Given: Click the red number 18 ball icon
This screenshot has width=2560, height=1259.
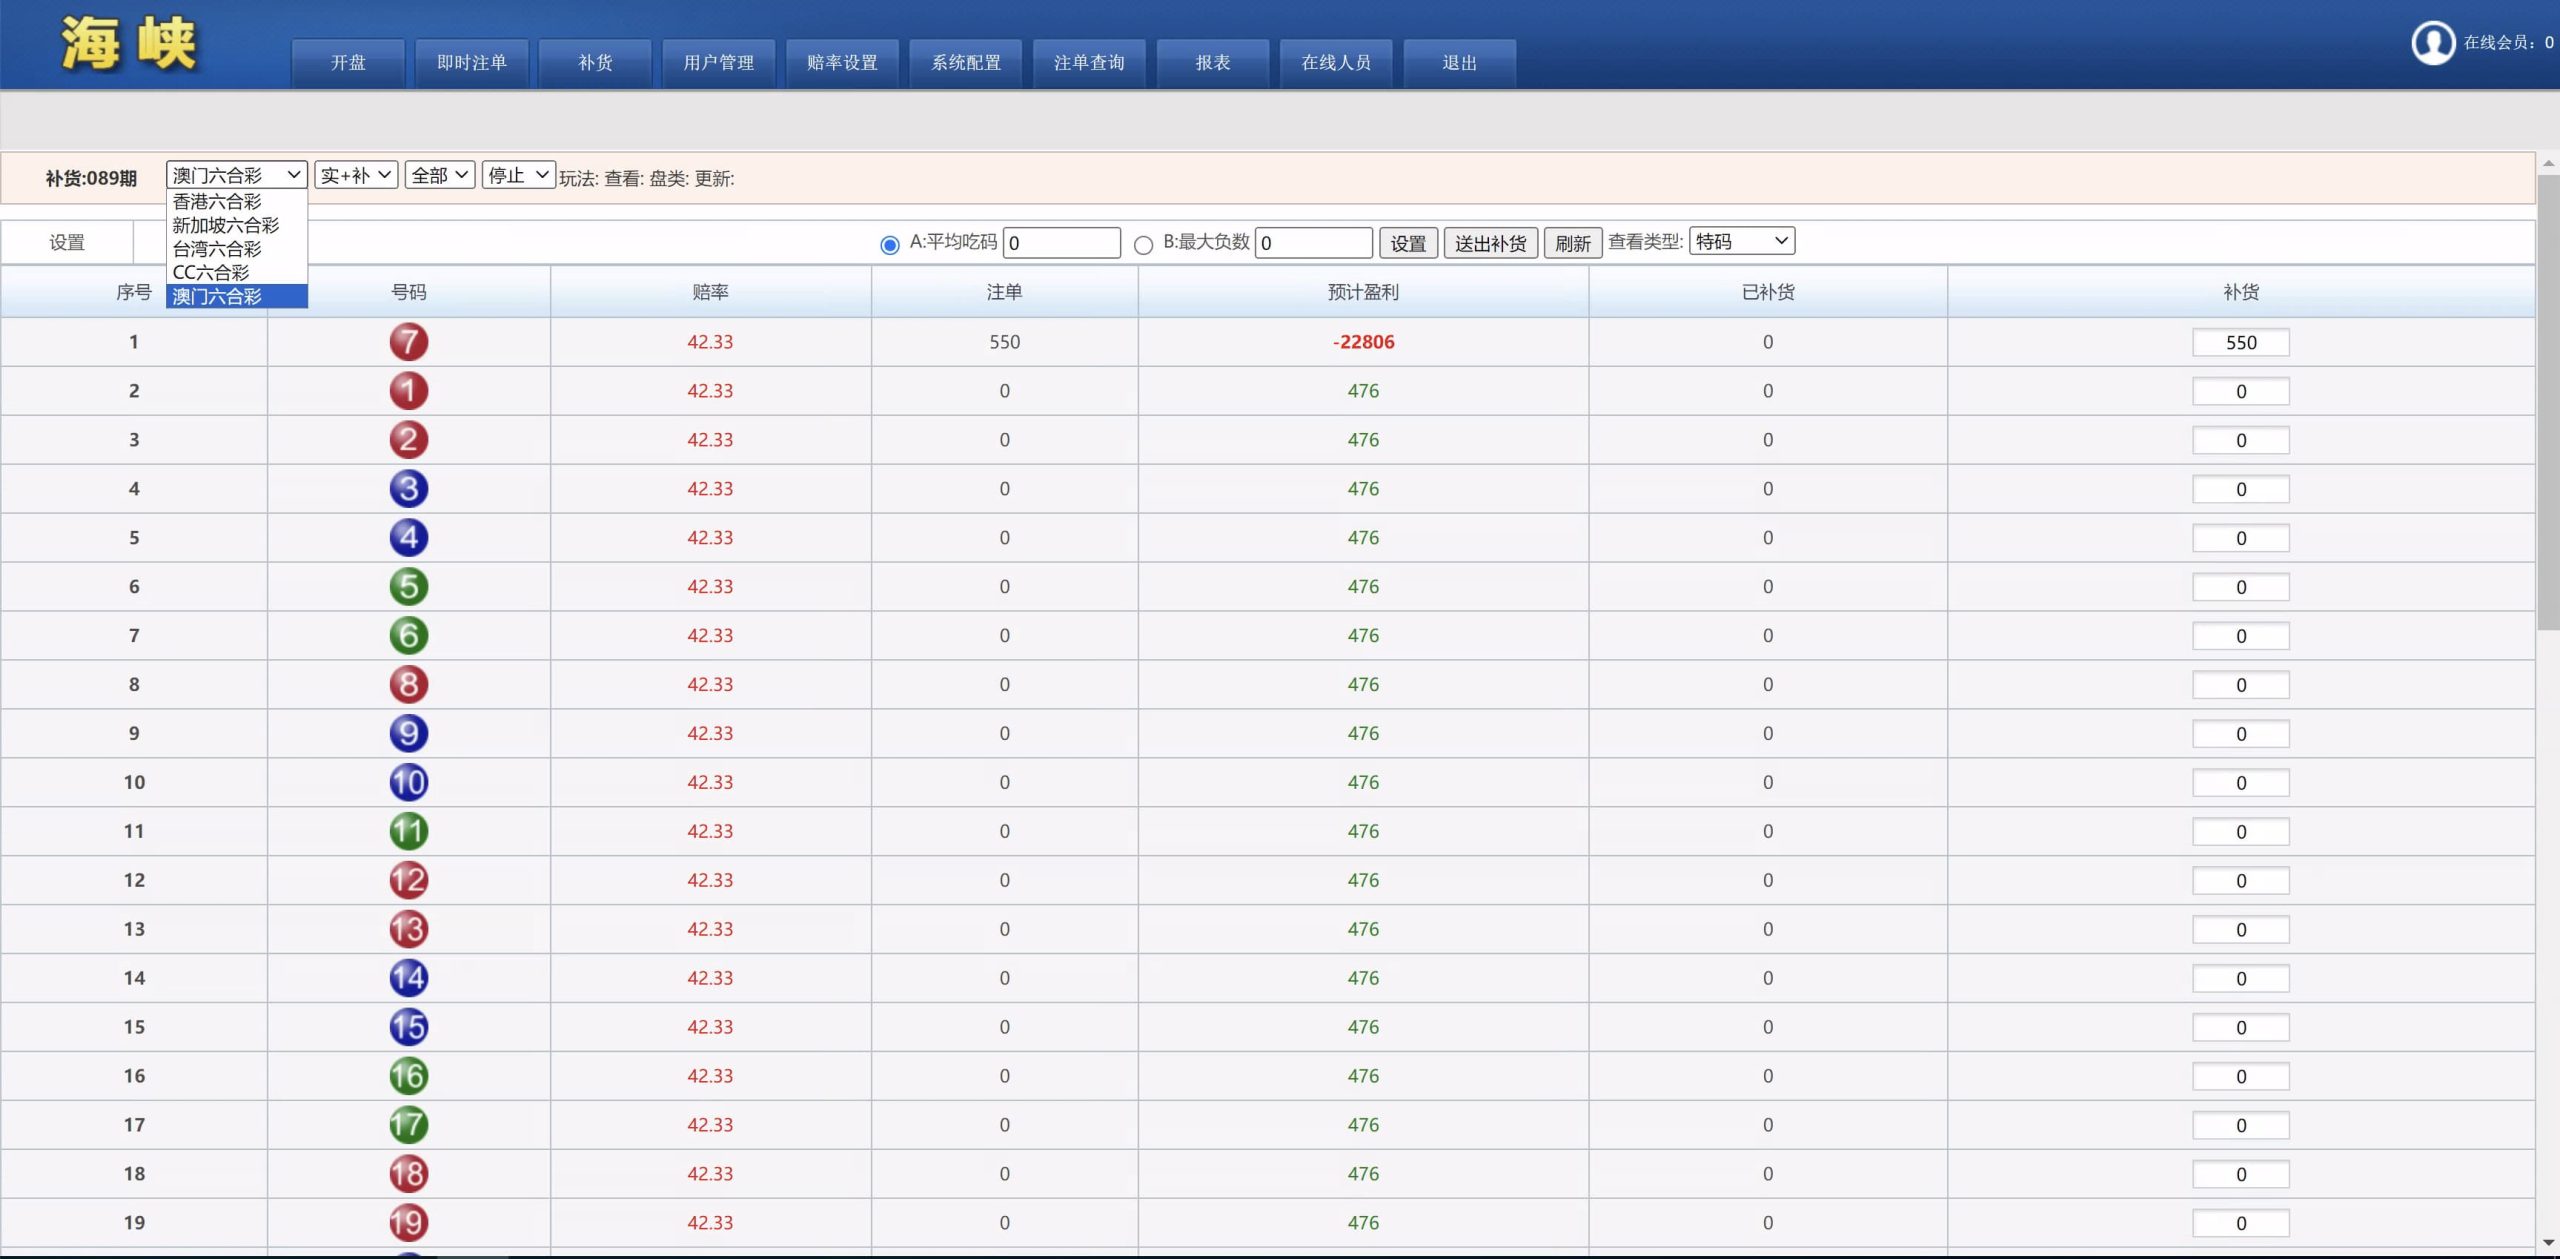Looking at the screenshot, I should coord(408,1174).
